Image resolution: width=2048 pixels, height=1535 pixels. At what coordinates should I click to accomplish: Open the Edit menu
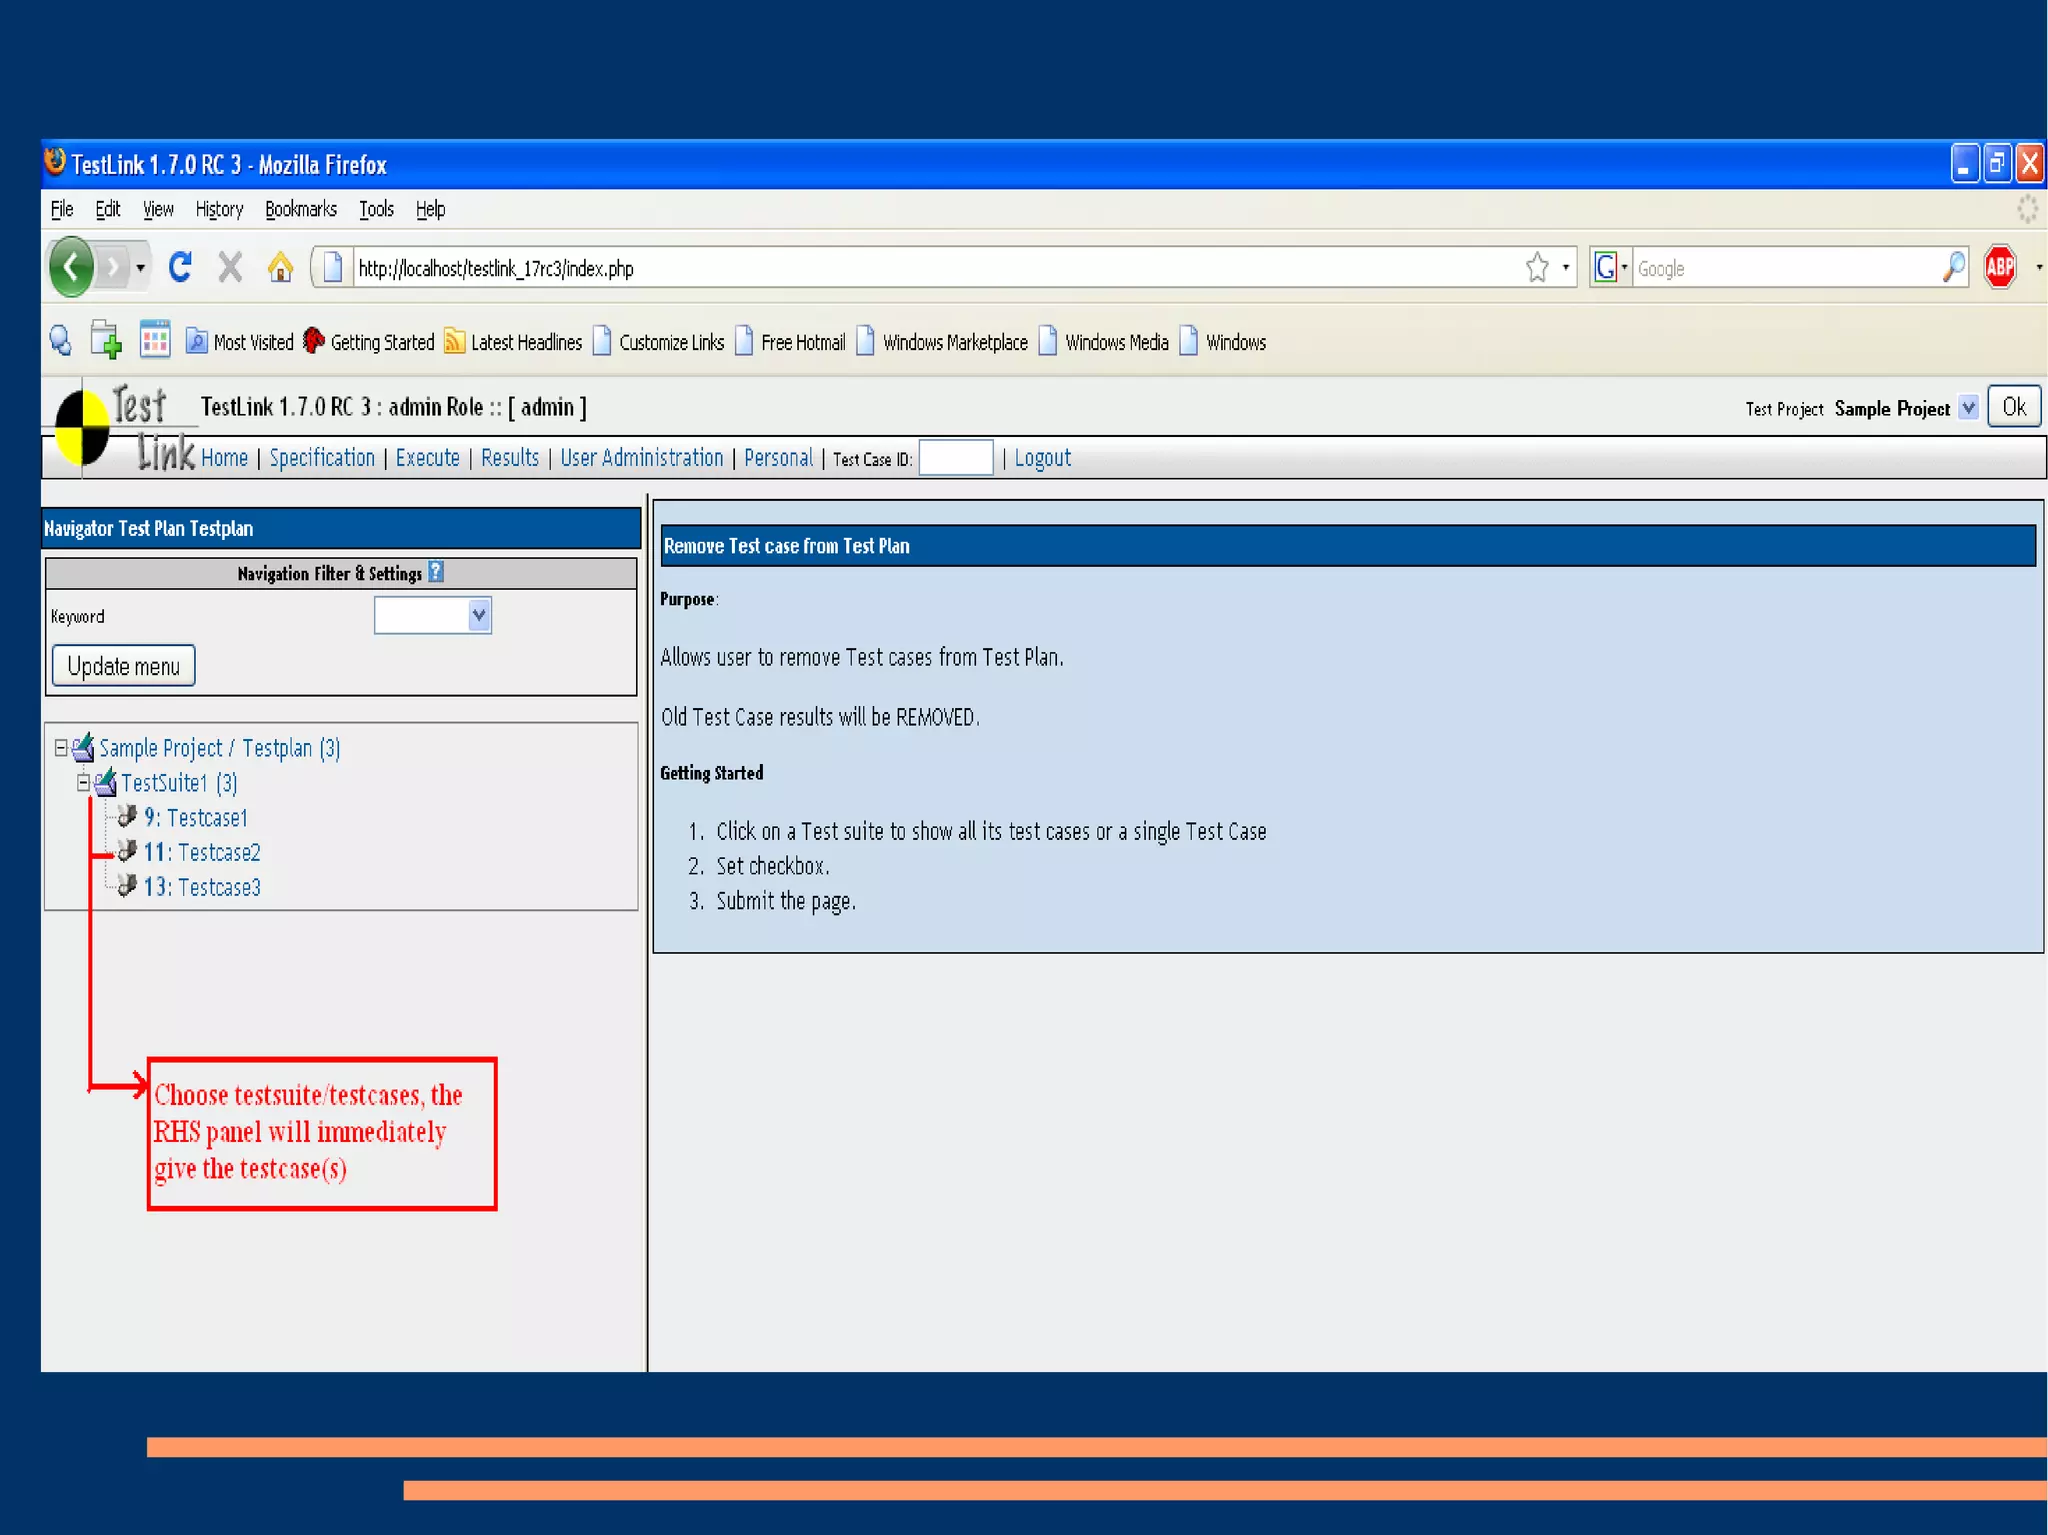point(108,209)
